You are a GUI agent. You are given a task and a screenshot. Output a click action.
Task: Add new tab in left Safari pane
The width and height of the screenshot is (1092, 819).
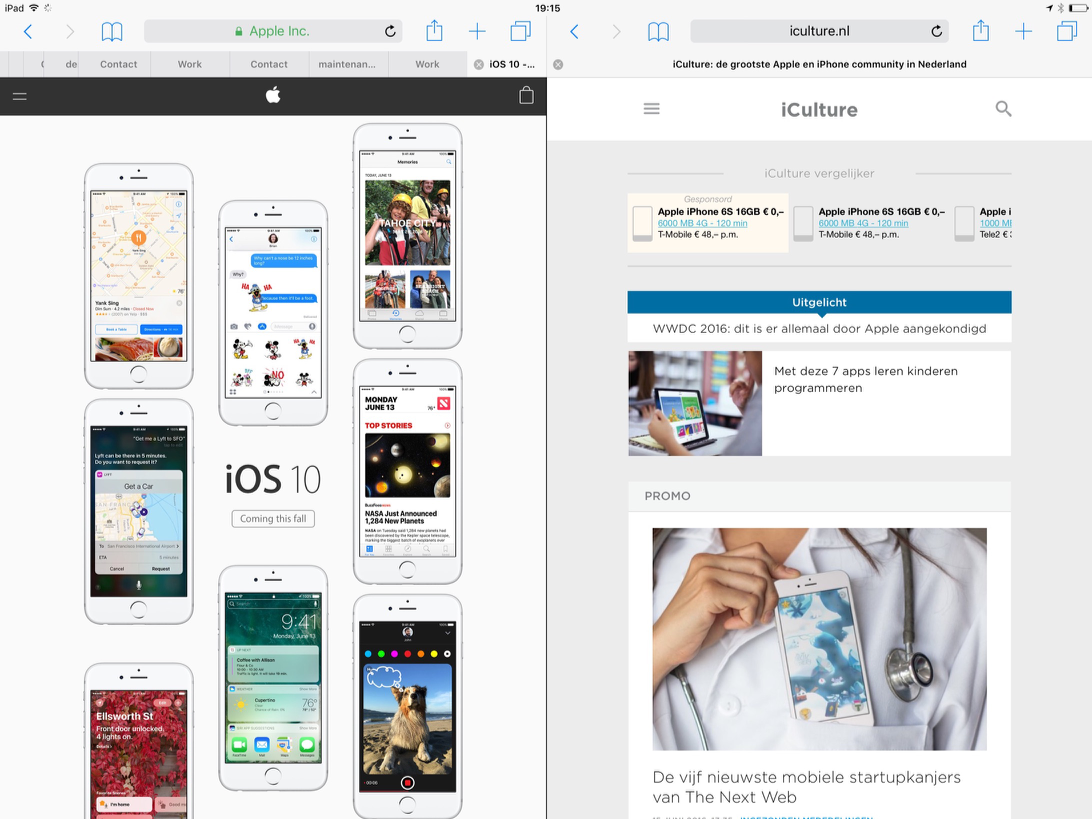tap(477, 31)
